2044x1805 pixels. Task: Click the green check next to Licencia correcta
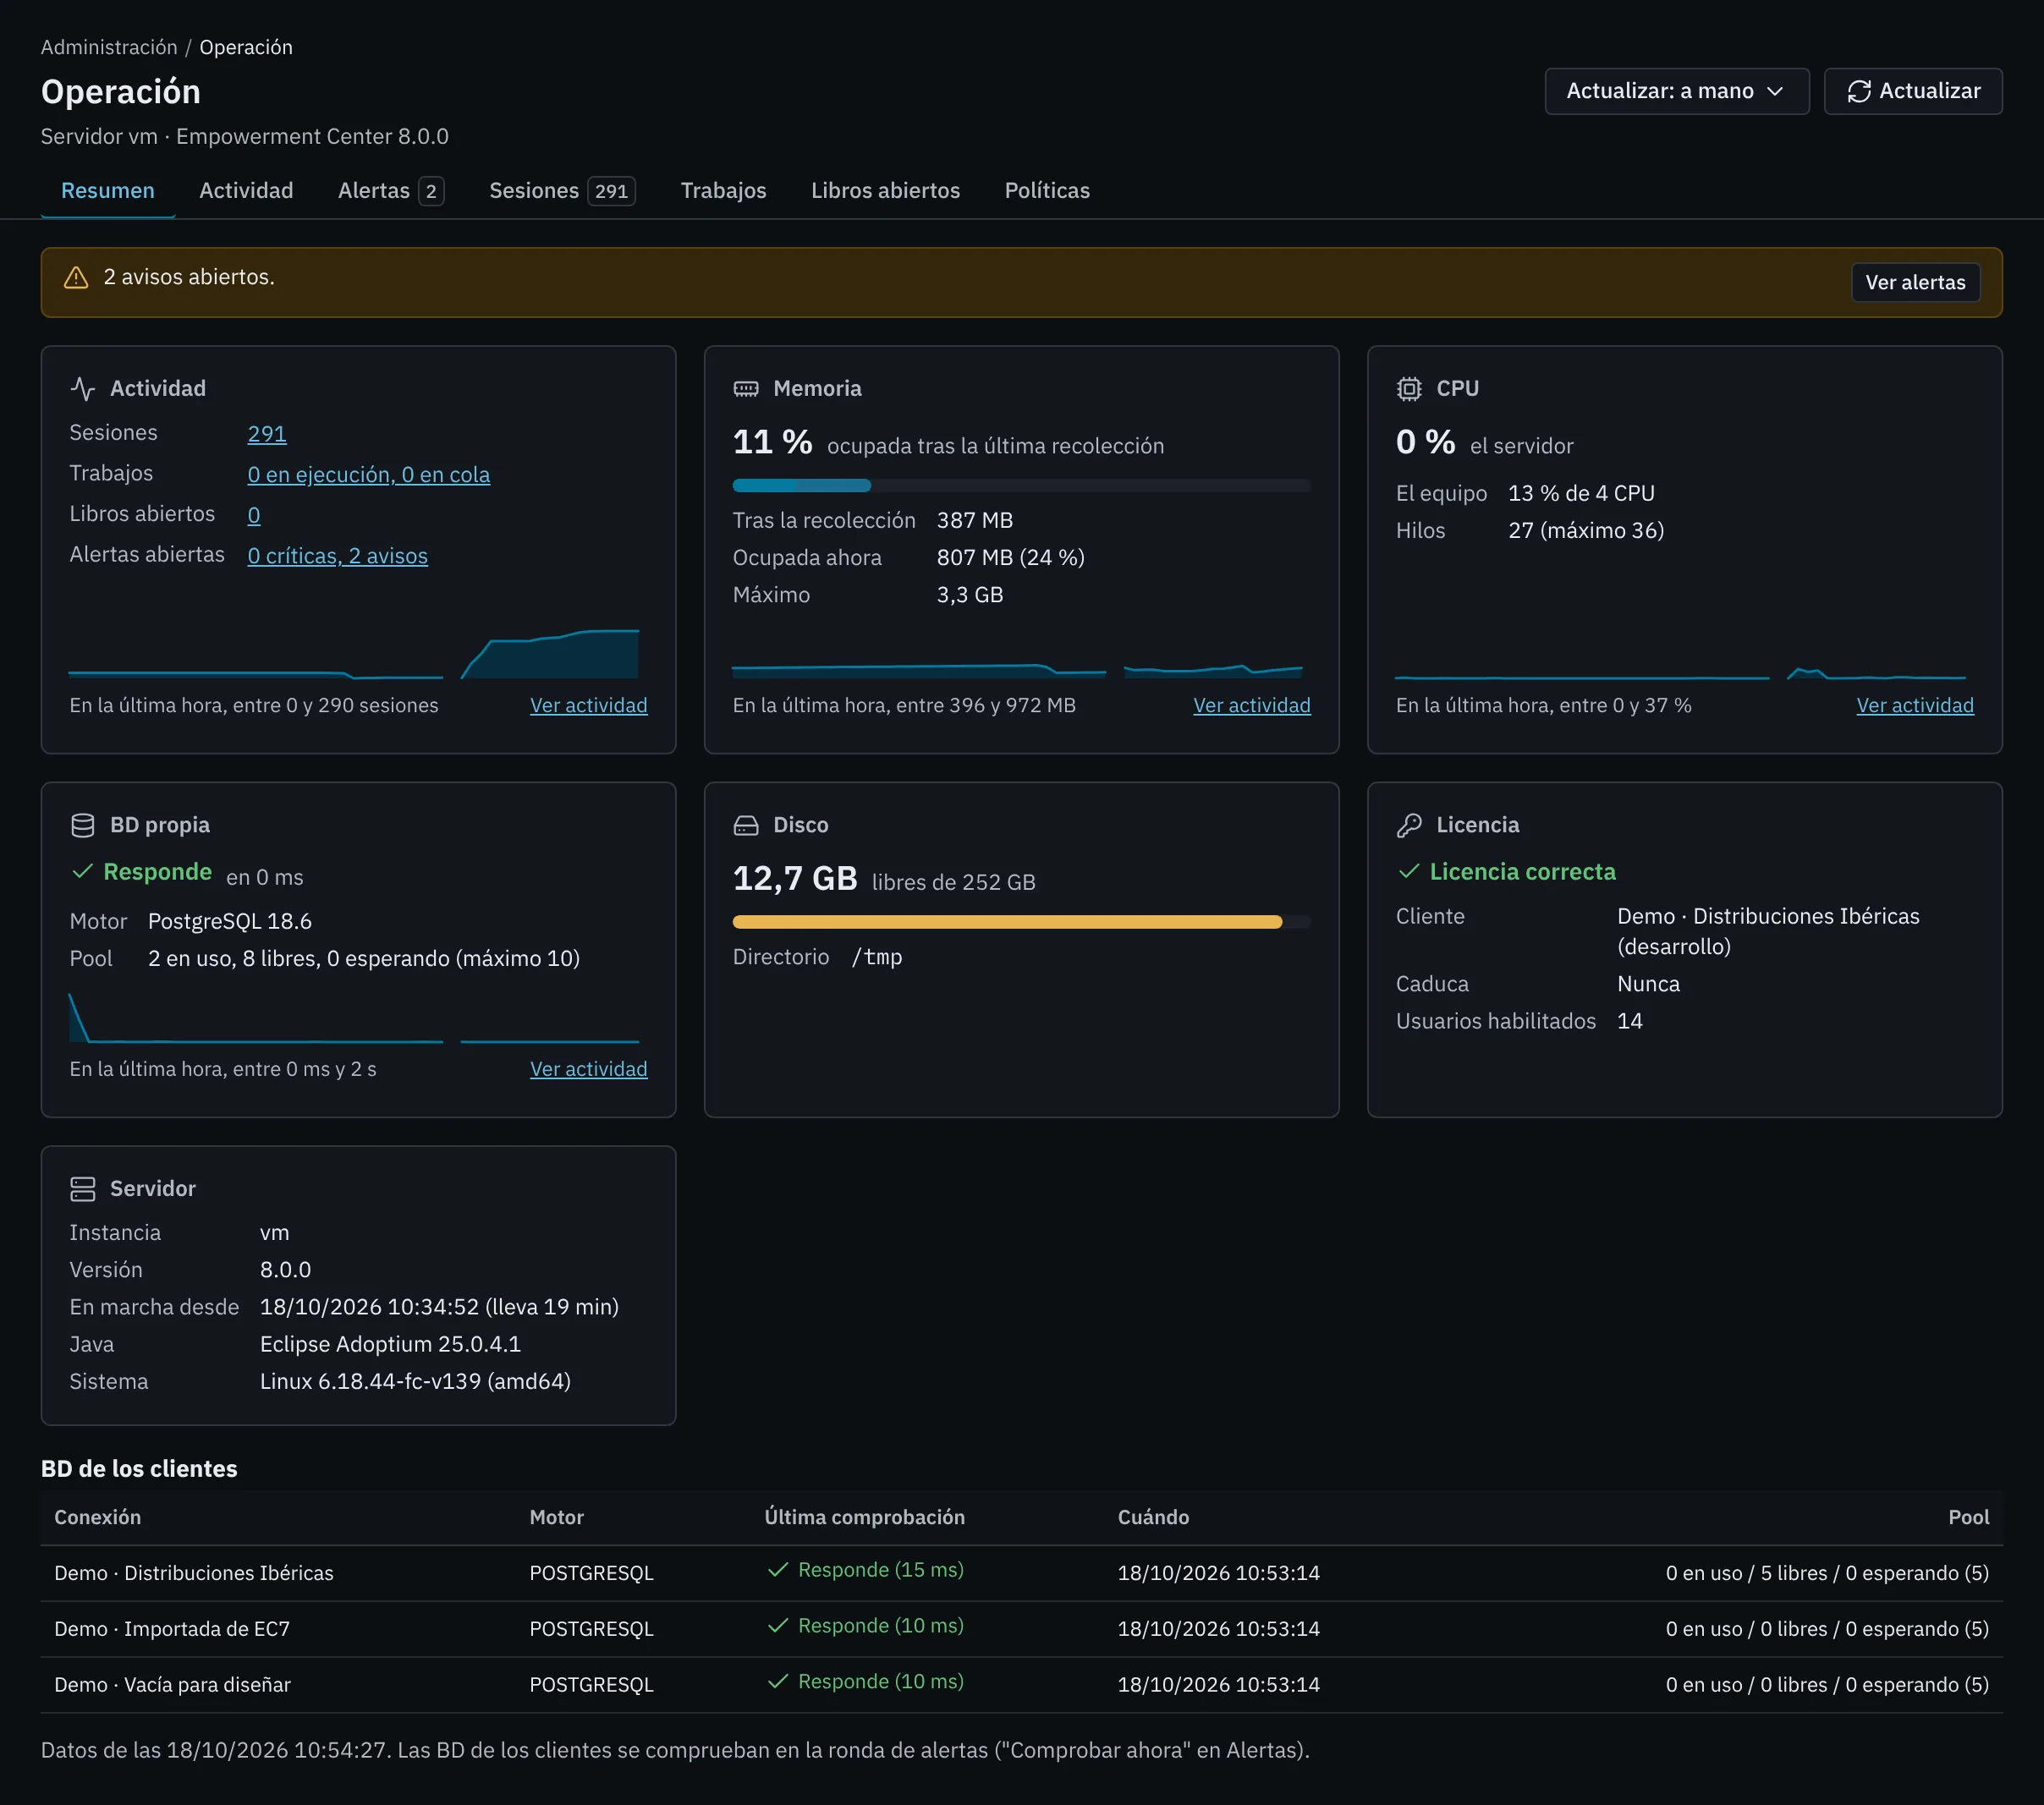1409,871
